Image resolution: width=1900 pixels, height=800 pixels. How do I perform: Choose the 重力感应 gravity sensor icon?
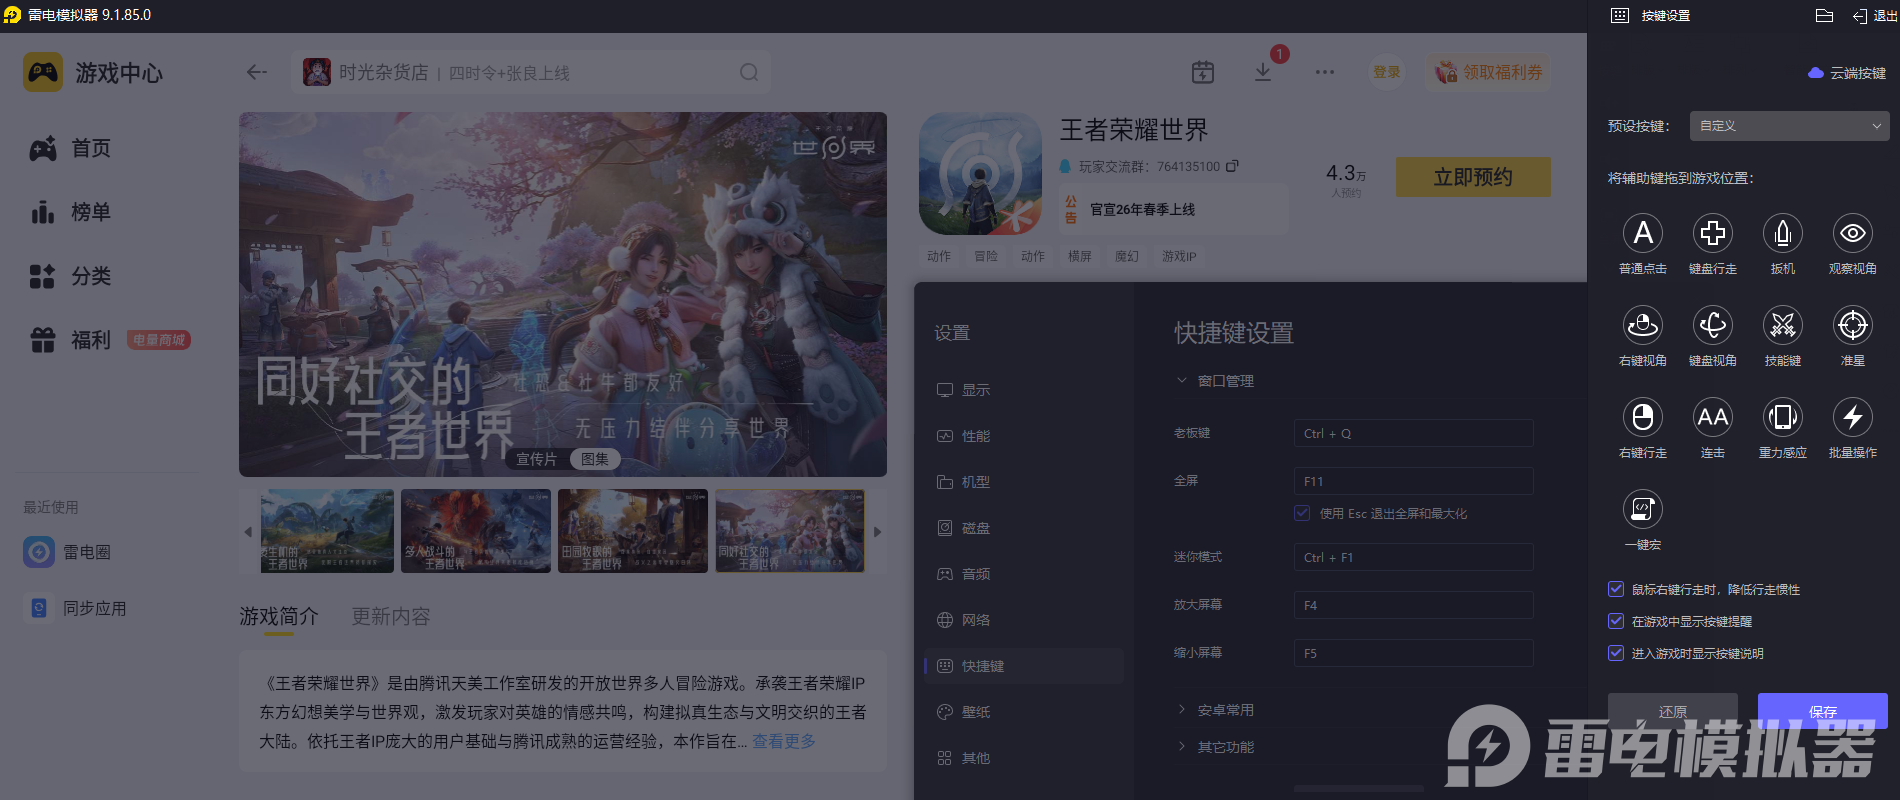[1782, 417]
